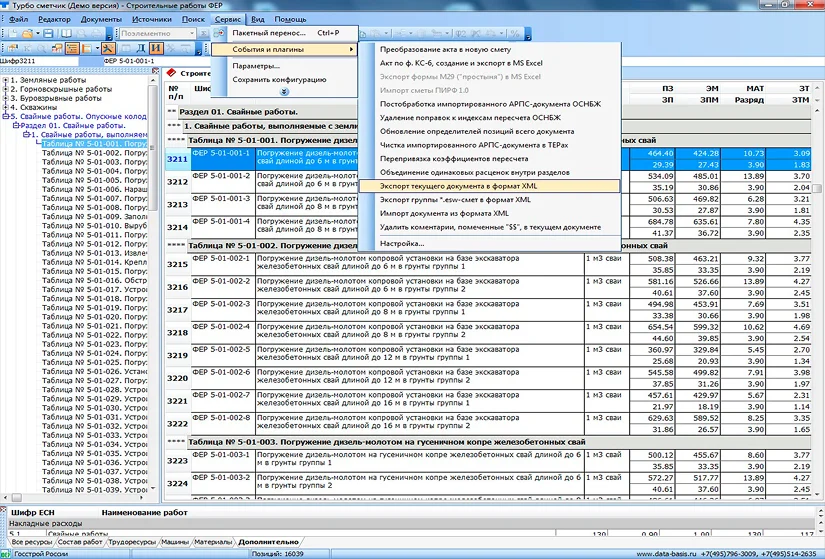Expand the hidden items in Сервис menu
This screenshot has width=825, height=559.
284,92
